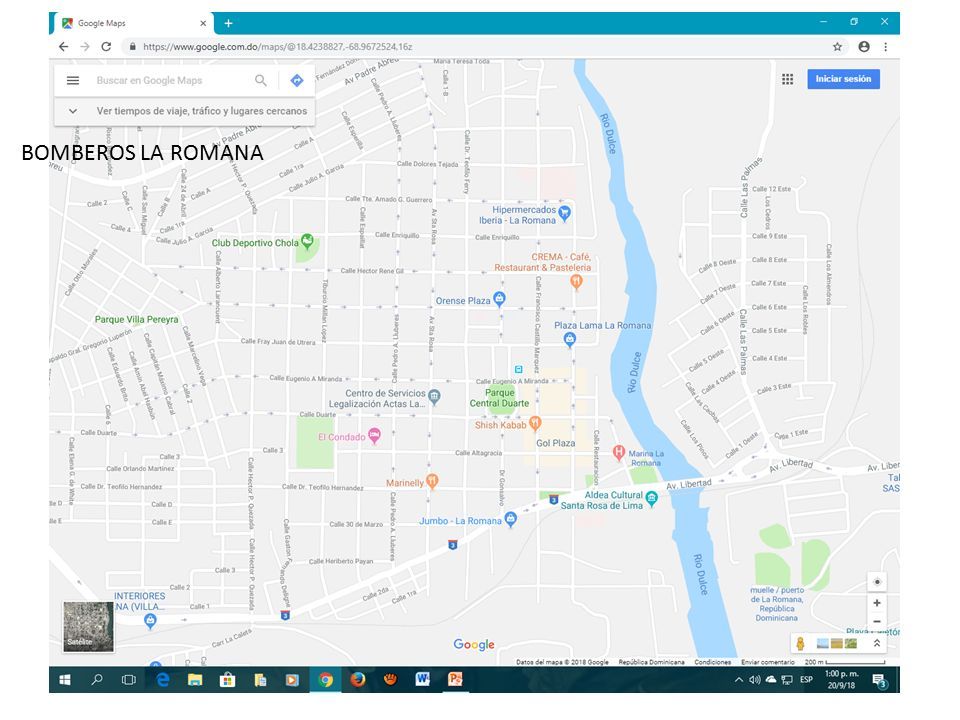Reload the Google Maps page

(x=106, y=47)
